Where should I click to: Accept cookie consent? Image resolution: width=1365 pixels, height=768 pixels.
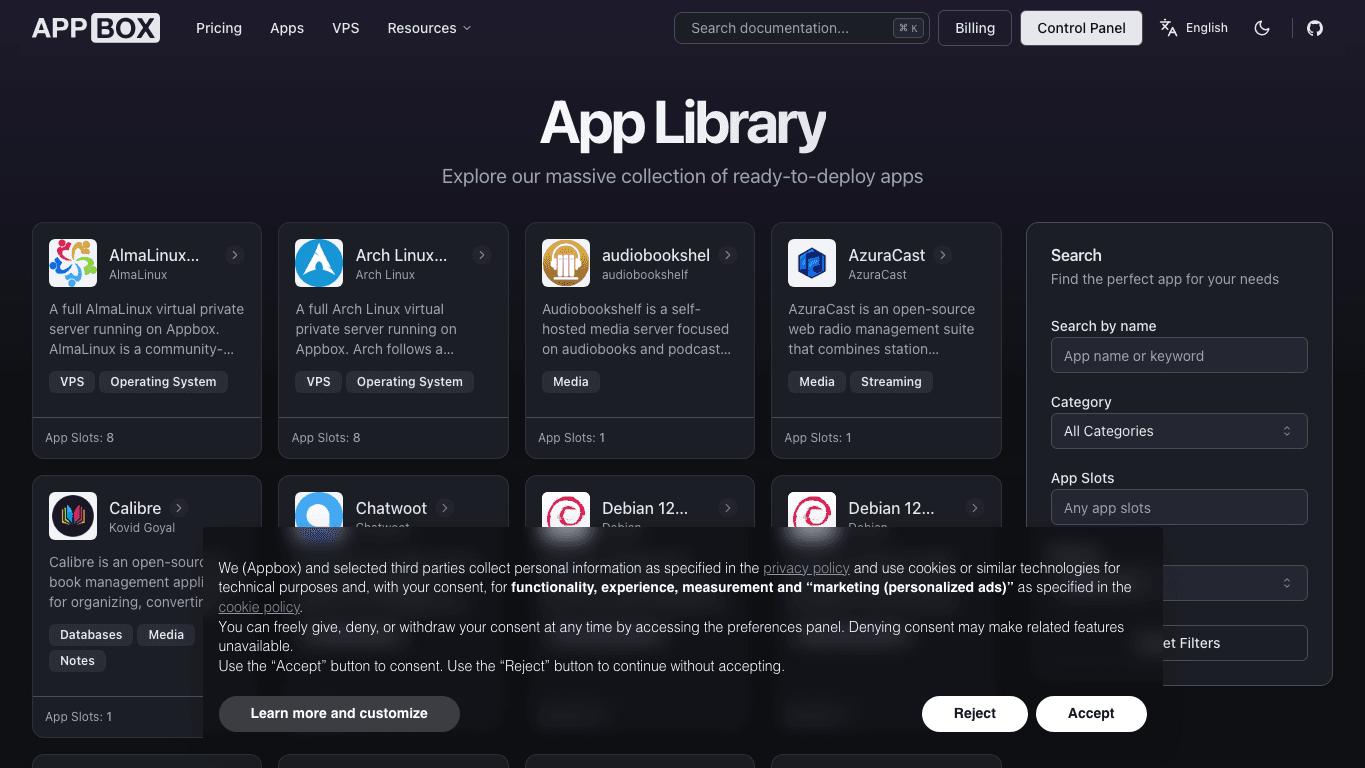pos(1091,713)
